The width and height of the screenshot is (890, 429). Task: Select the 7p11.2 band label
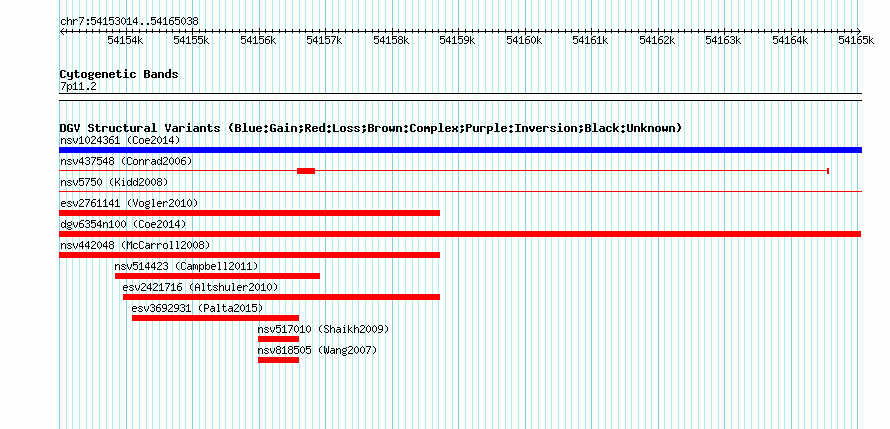click(x=78, y=86)
